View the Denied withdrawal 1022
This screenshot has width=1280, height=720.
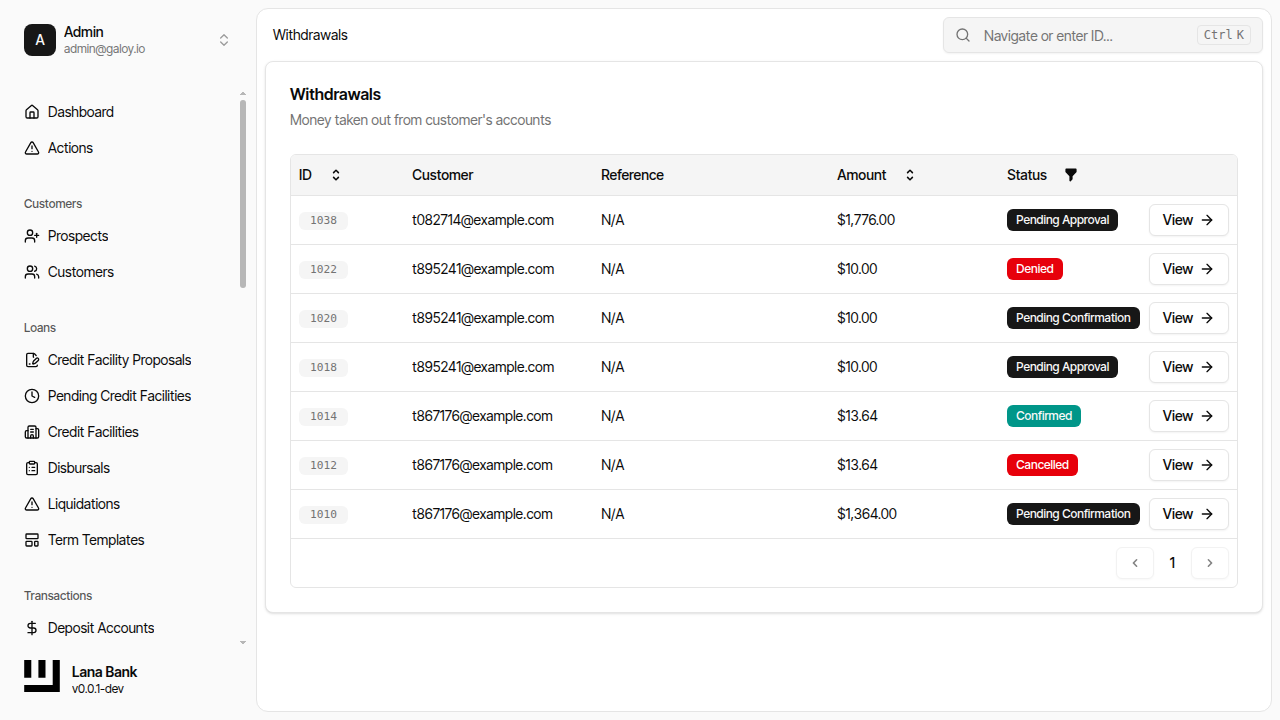click(x=1188, y=269)
